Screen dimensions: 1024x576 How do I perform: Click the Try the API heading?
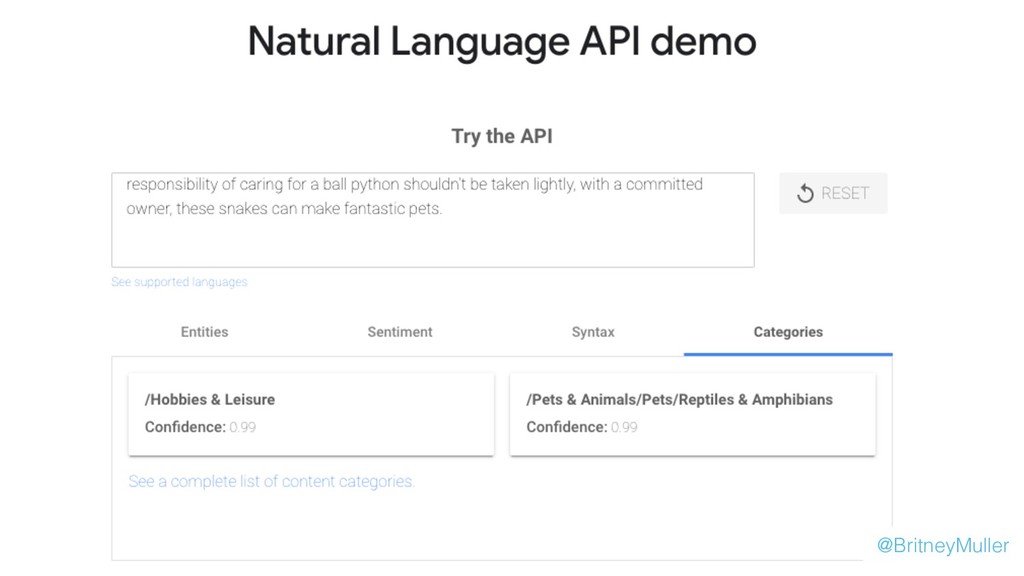[x=502, y=136]
